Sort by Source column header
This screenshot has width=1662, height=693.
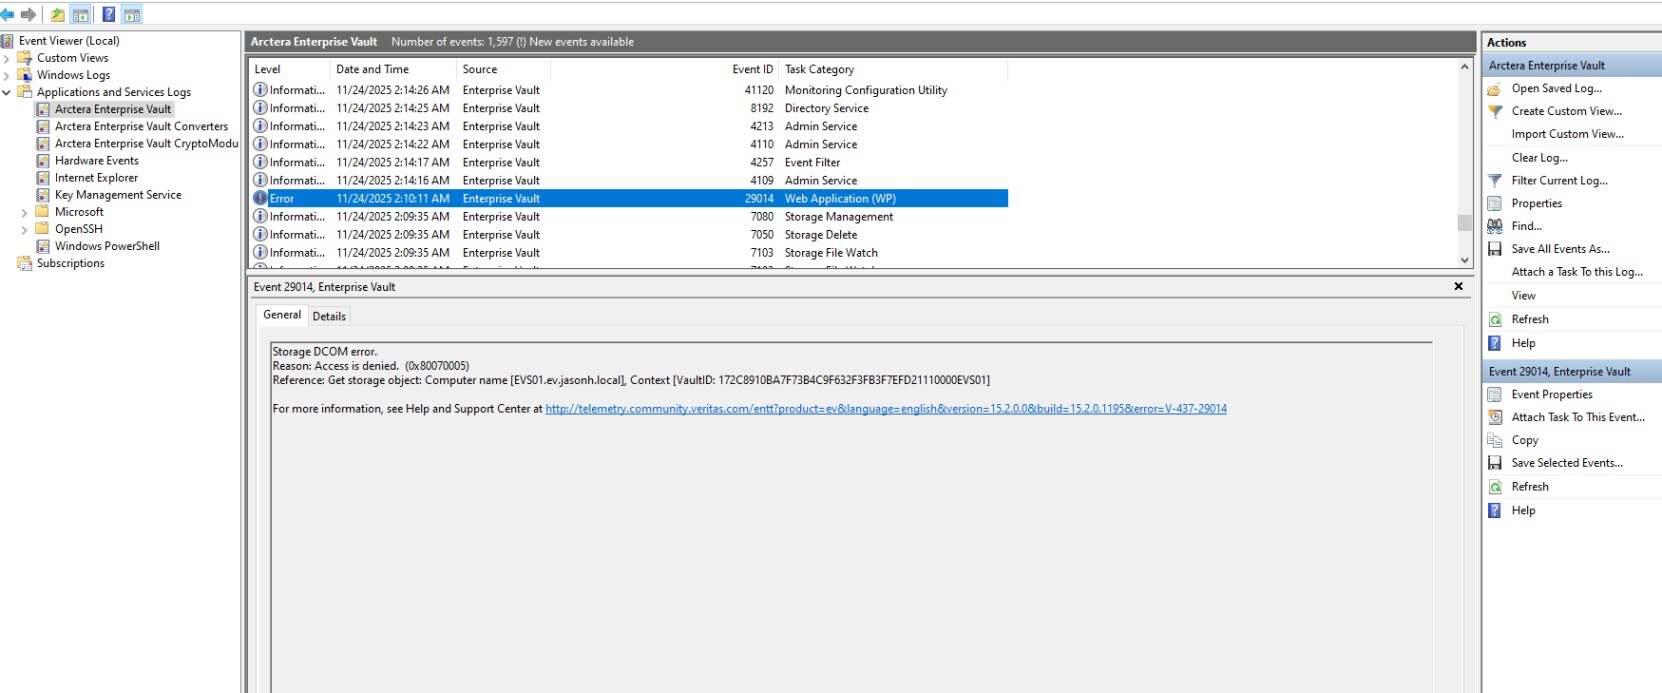point(504,69)
